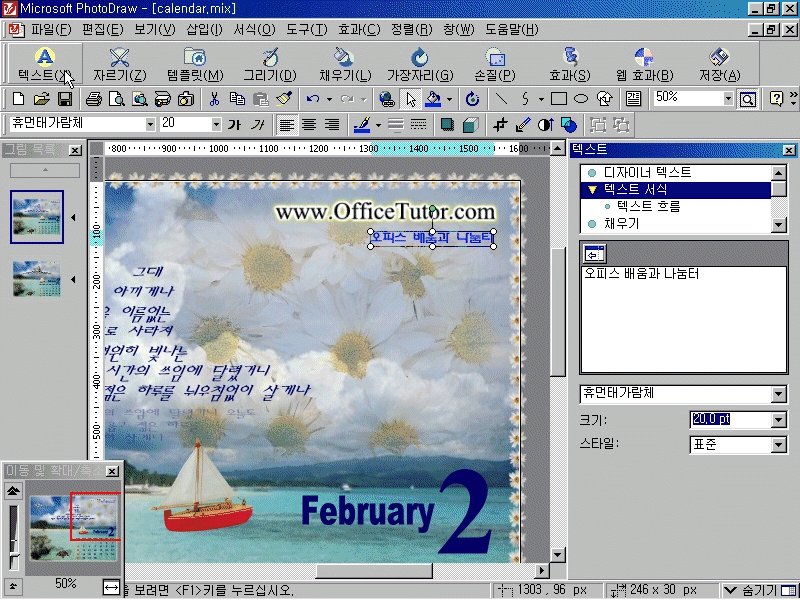Select the Rectangle drawing tool

coord(559,99)
